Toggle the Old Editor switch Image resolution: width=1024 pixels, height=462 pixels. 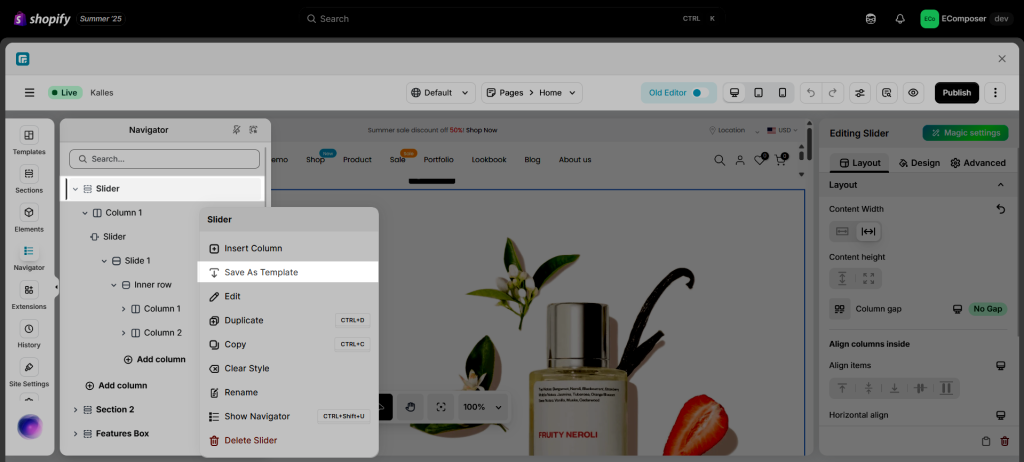(700, 93)
